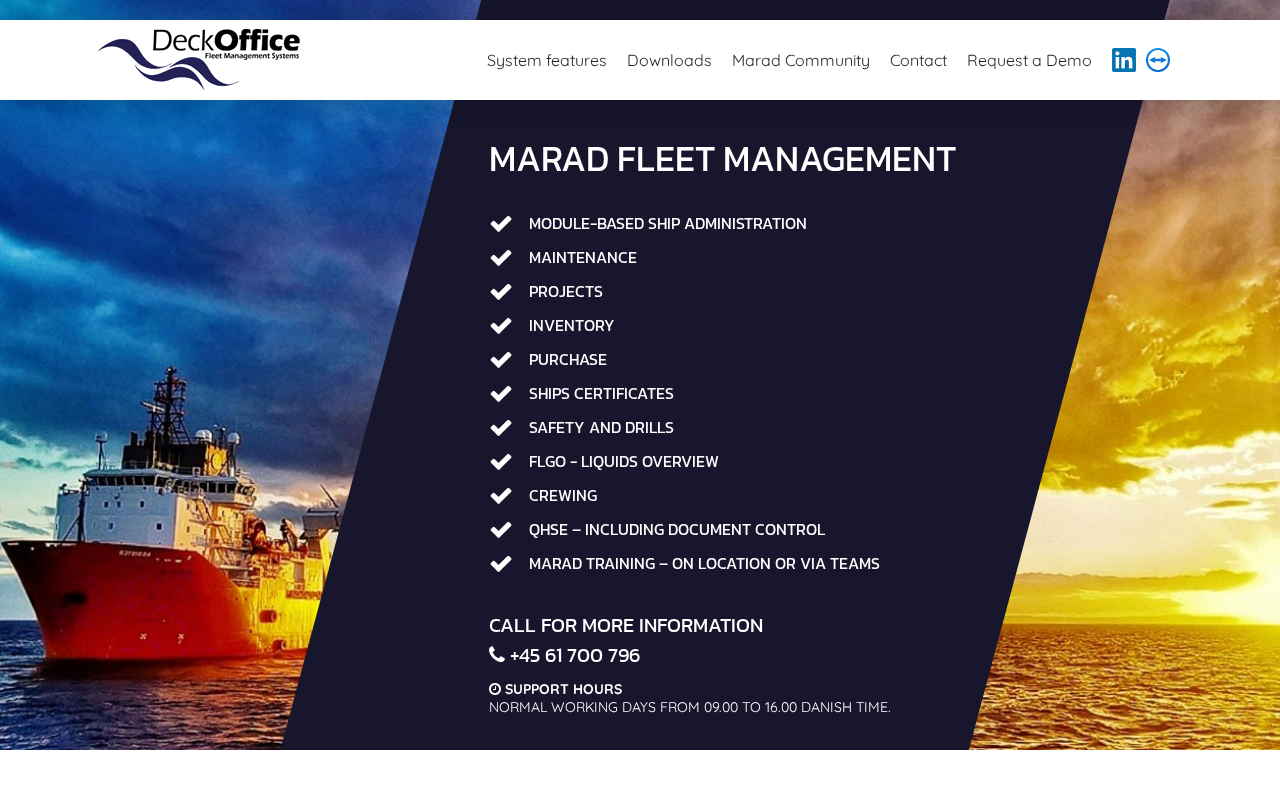Select Request a Demo in the navigation
Screen dimensions: 1280x800
click(1029, 60)
